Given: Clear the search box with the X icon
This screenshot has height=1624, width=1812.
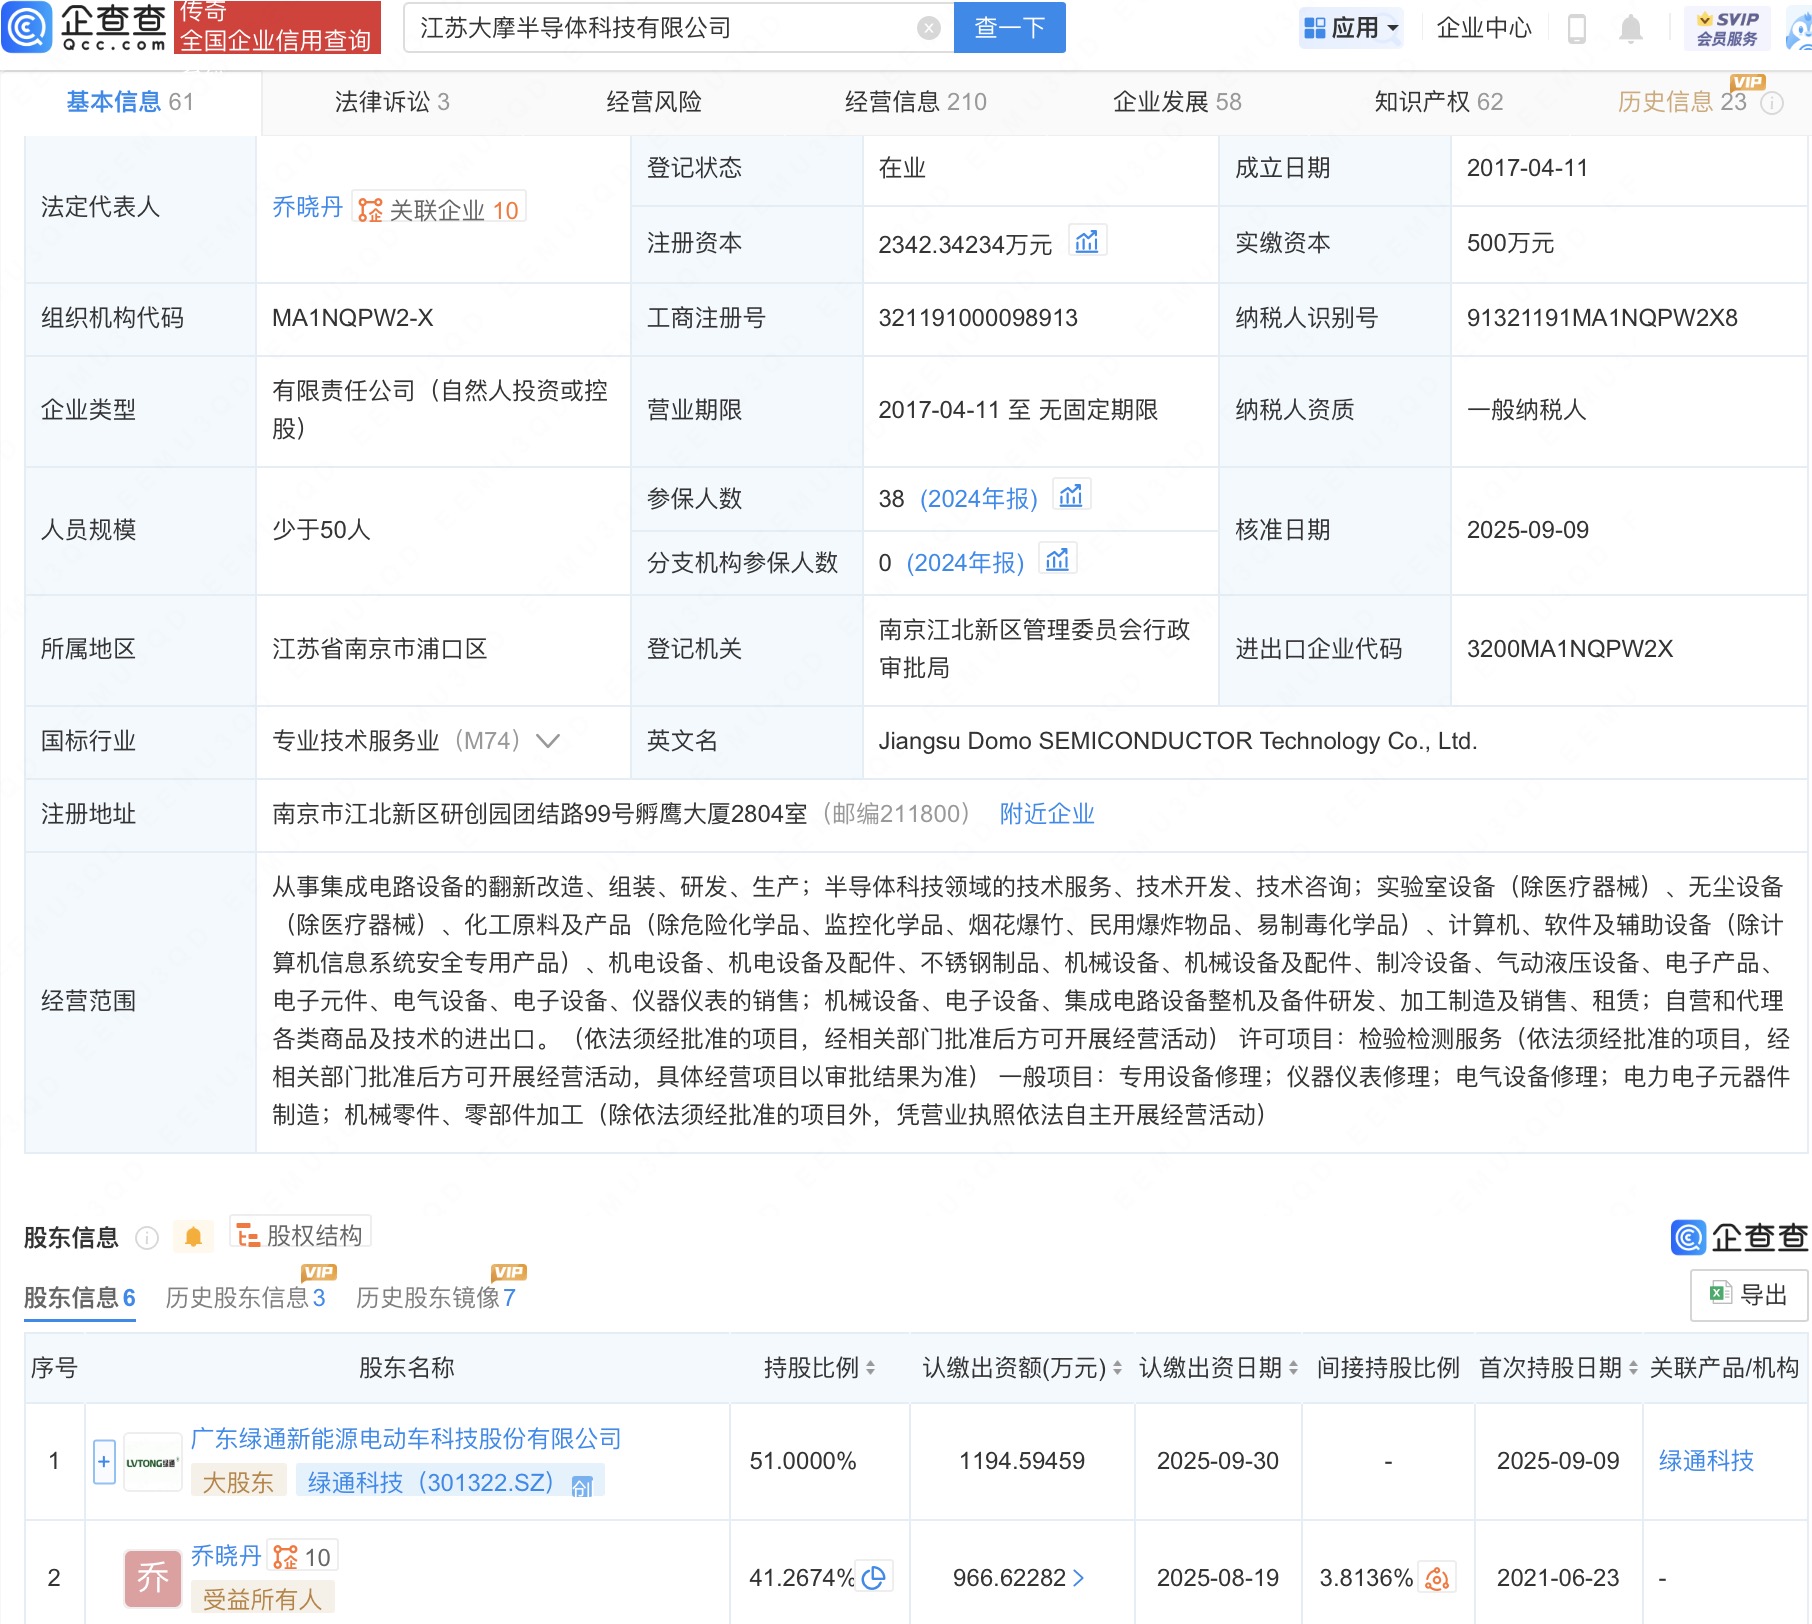Looking at the screenshot, I should point(928,28).
